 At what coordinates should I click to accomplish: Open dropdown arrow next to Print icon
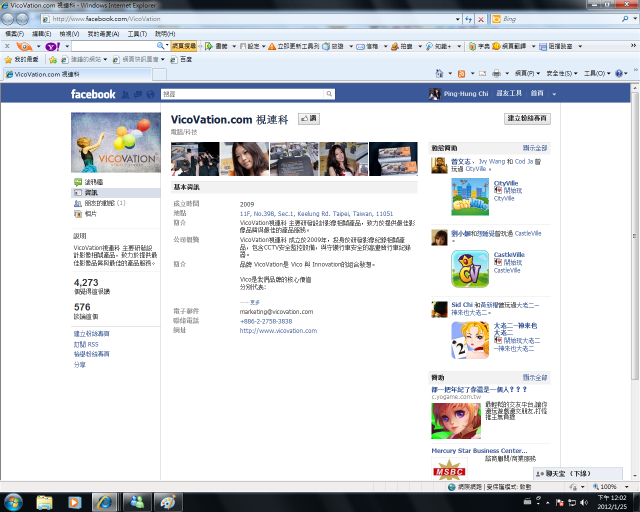[507, 73]
